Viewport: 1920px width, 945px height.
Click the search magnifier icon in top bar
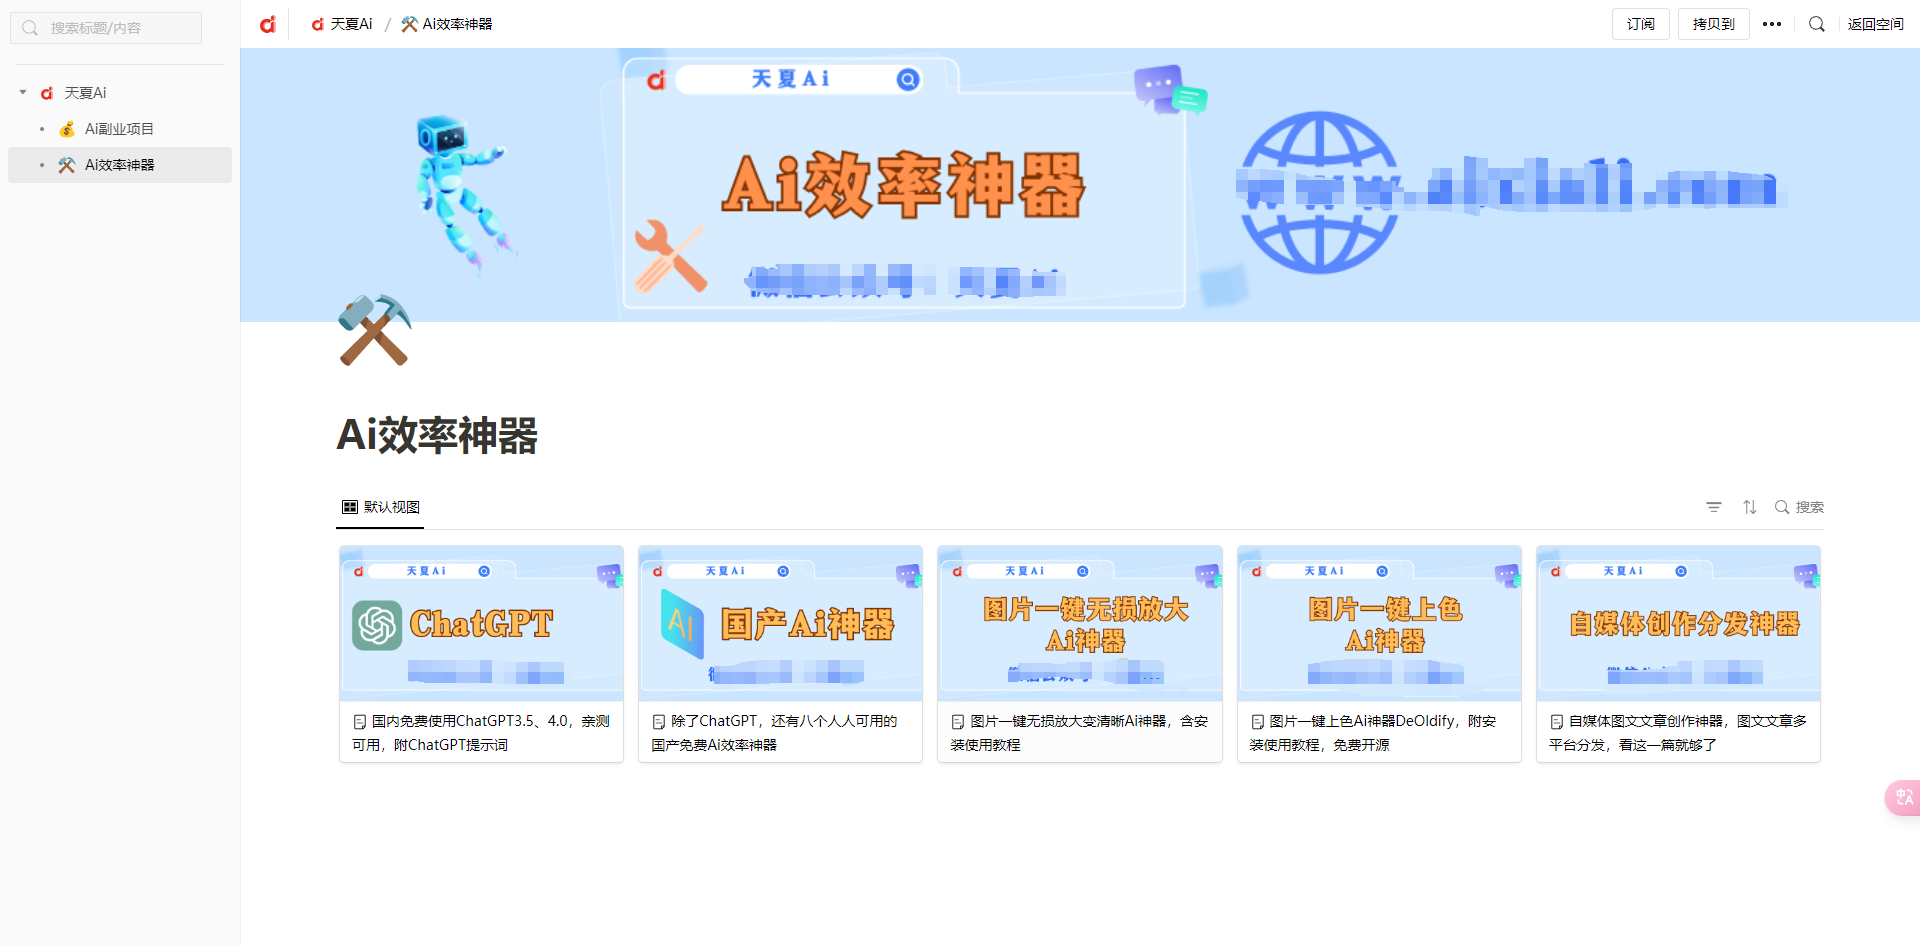(1817, 24)
